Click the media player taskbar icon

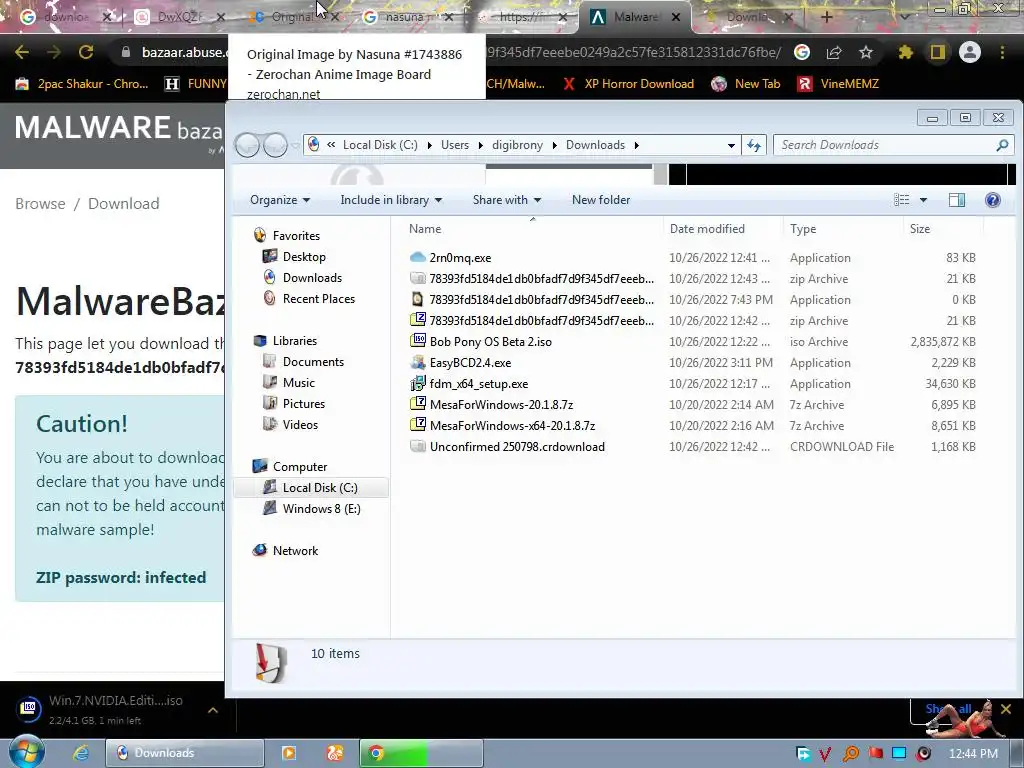[x=289, y=753]
